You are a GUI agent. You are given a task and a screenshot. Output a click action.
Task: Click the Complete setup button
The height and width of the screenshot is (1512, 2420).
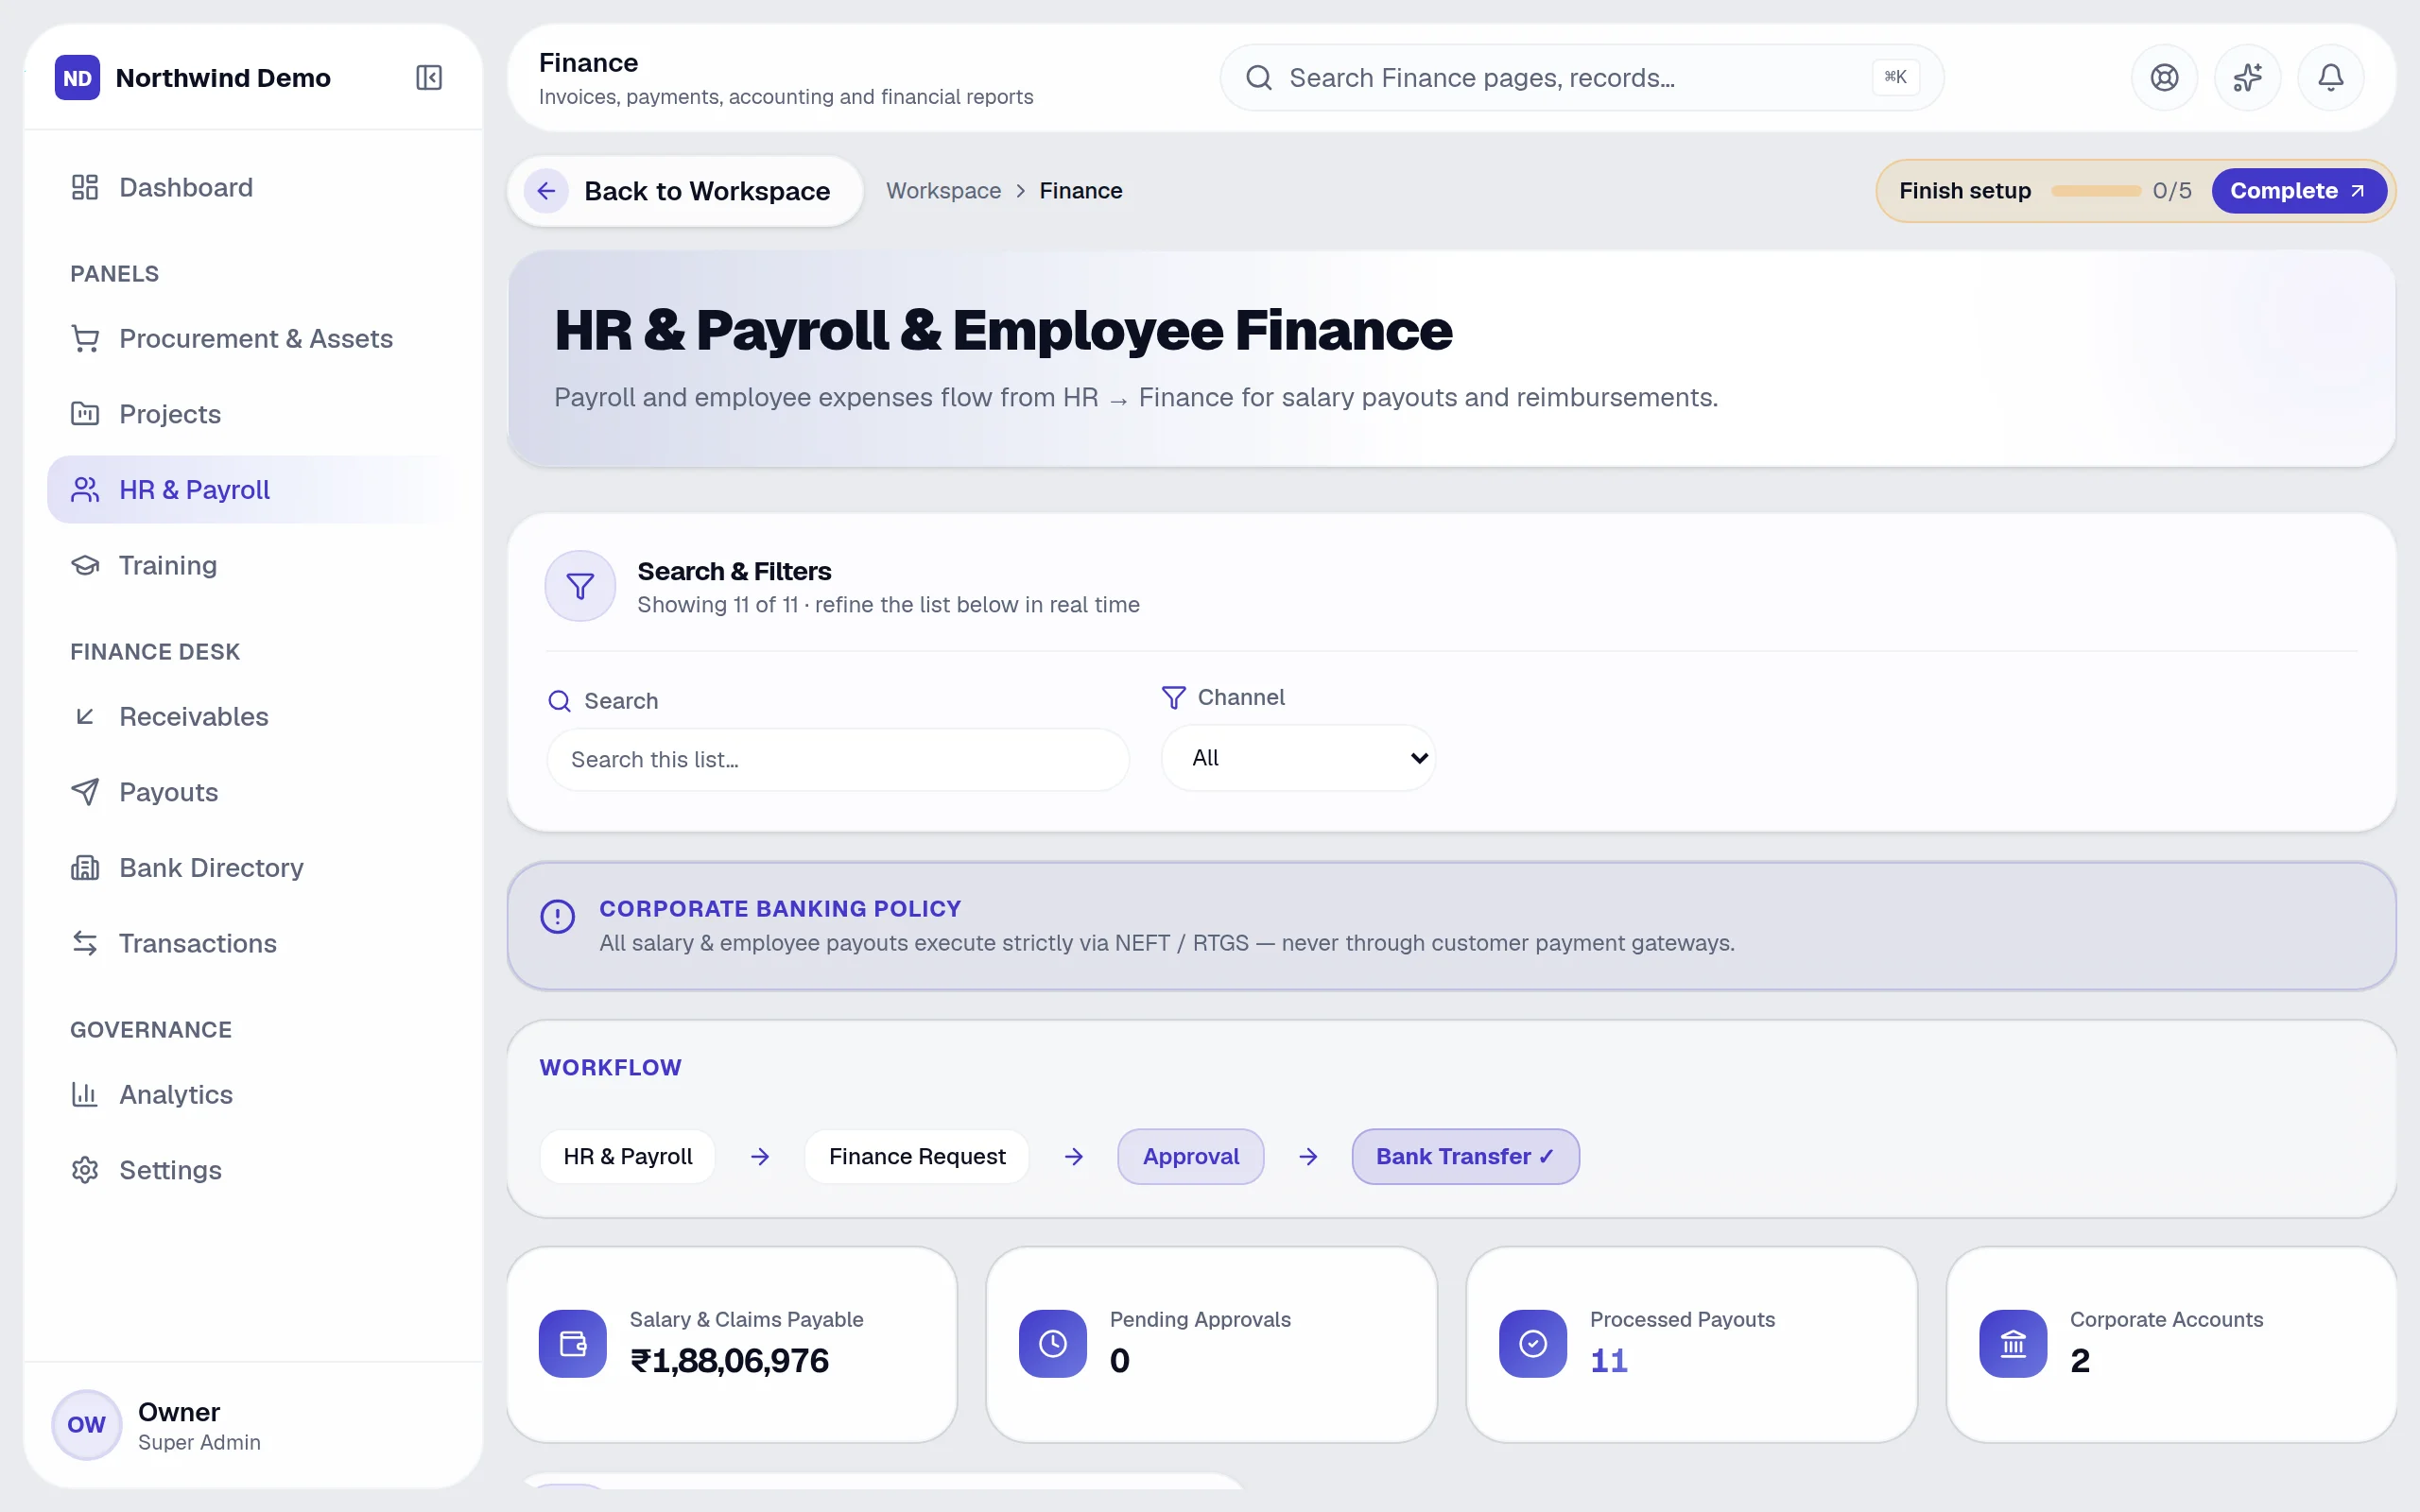point(2298,190)
